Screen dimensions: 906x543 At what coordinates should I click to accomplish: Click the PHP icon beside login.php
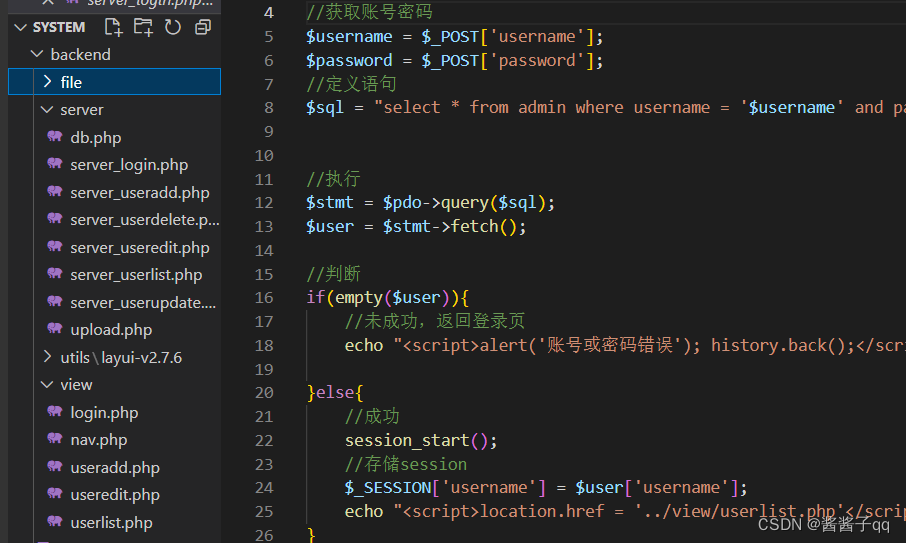55,412
